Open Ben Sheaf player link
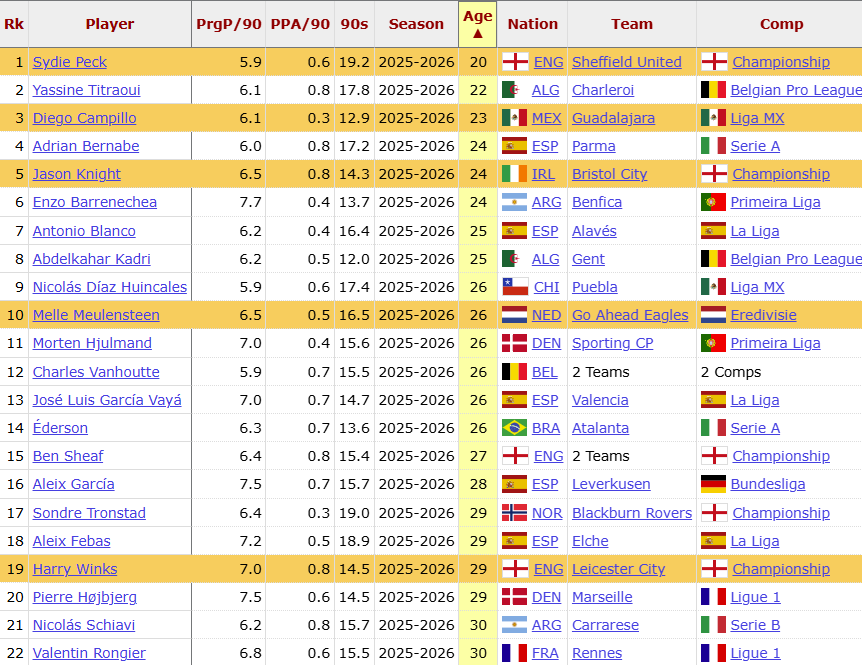Viewport: 862px width, 665px height. coord(68,456)
